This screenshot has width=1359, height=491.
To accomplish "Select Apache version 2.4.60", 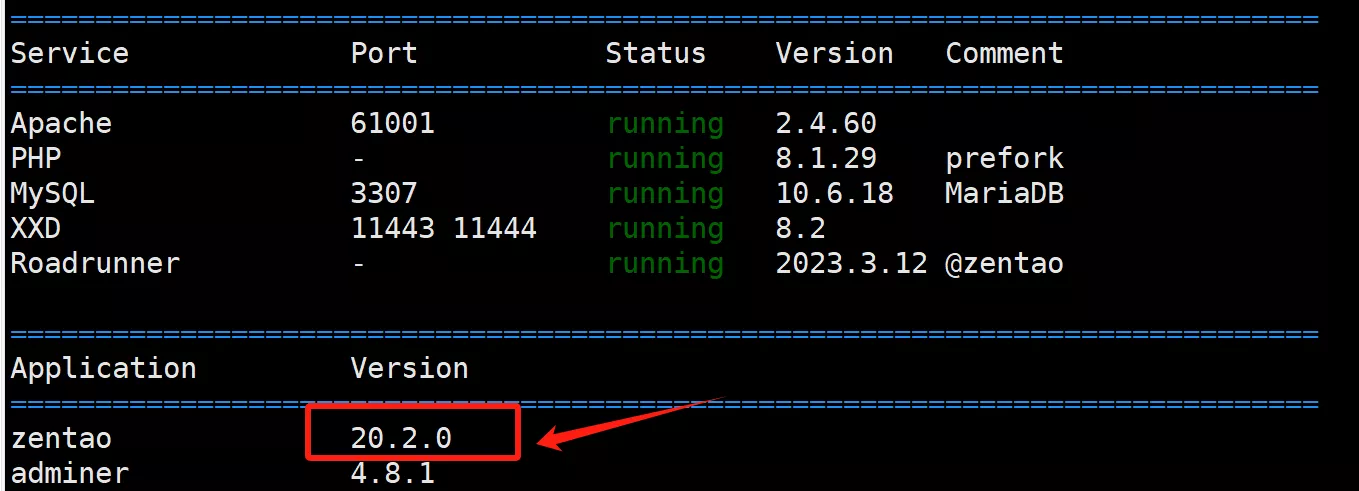I will click(826, 123).
